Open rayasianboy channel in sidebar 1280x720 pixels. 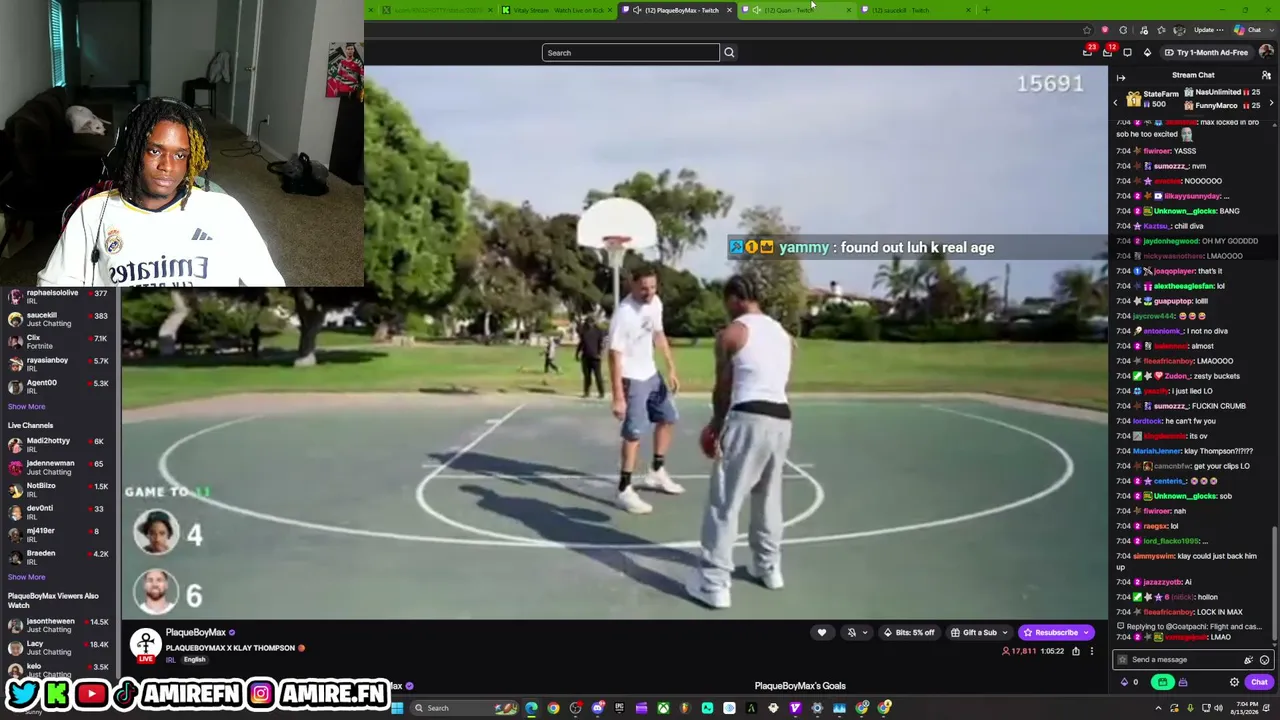60,364
